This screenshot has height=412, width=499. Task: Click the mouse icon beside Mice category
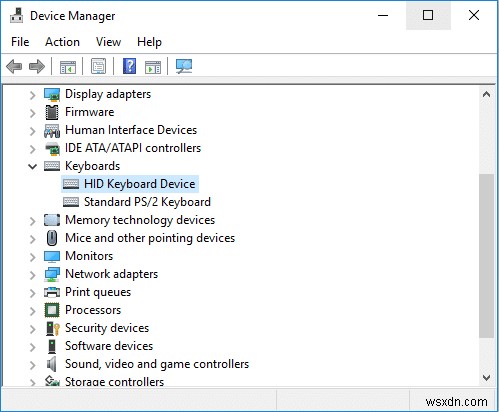pos(52,238)
